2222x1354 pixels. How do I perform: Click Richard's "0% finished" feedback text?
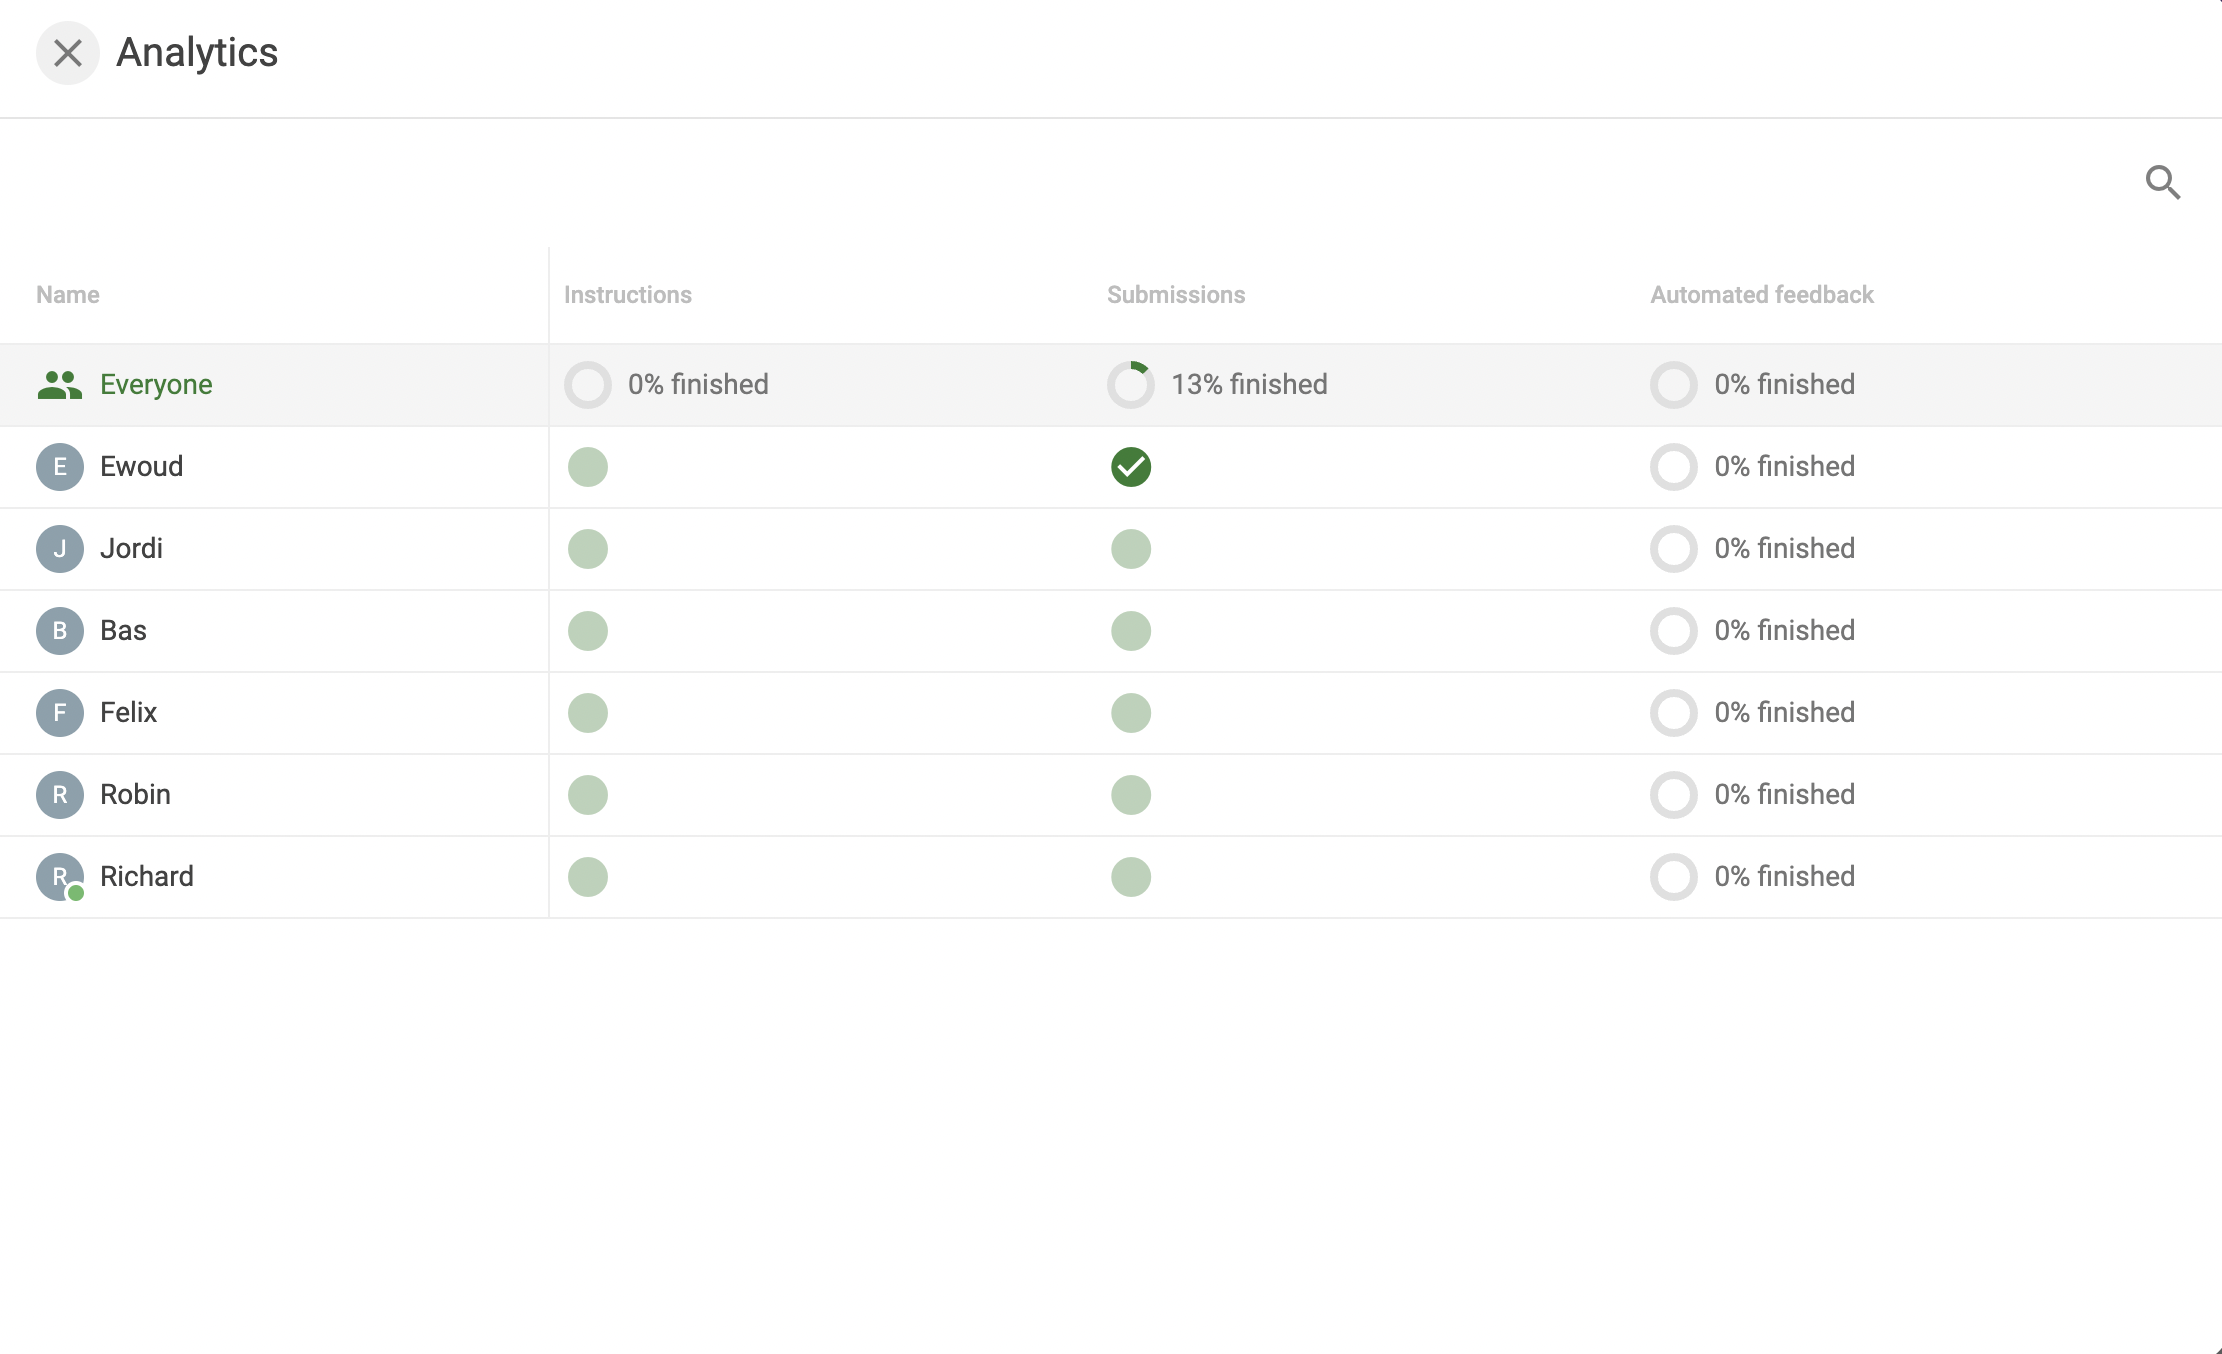1785,877
